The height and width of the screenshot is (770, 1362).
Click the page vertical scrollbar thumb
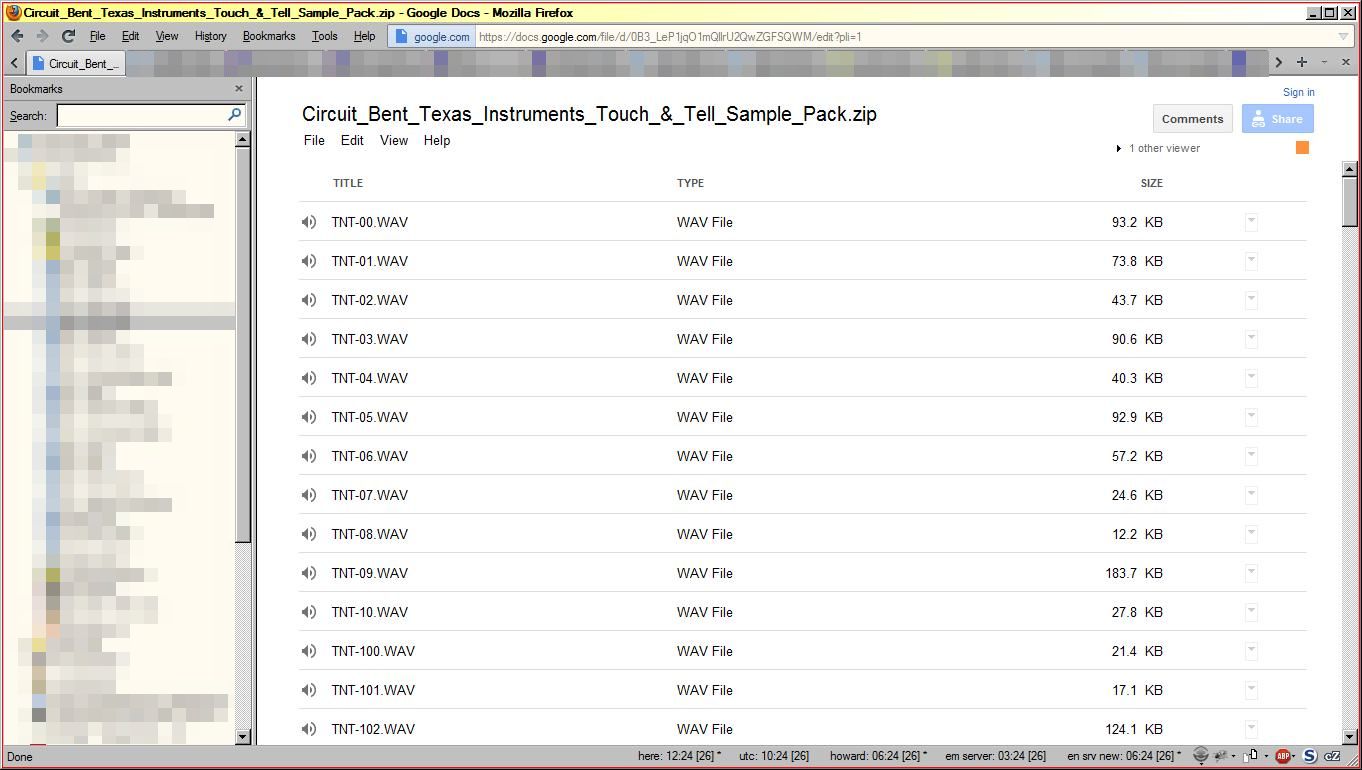coord(1349,203)
